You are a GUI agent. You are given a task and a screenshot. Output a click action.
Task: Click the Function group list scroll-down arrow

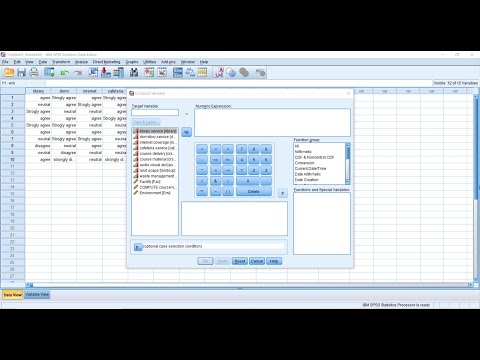point(347,182)
